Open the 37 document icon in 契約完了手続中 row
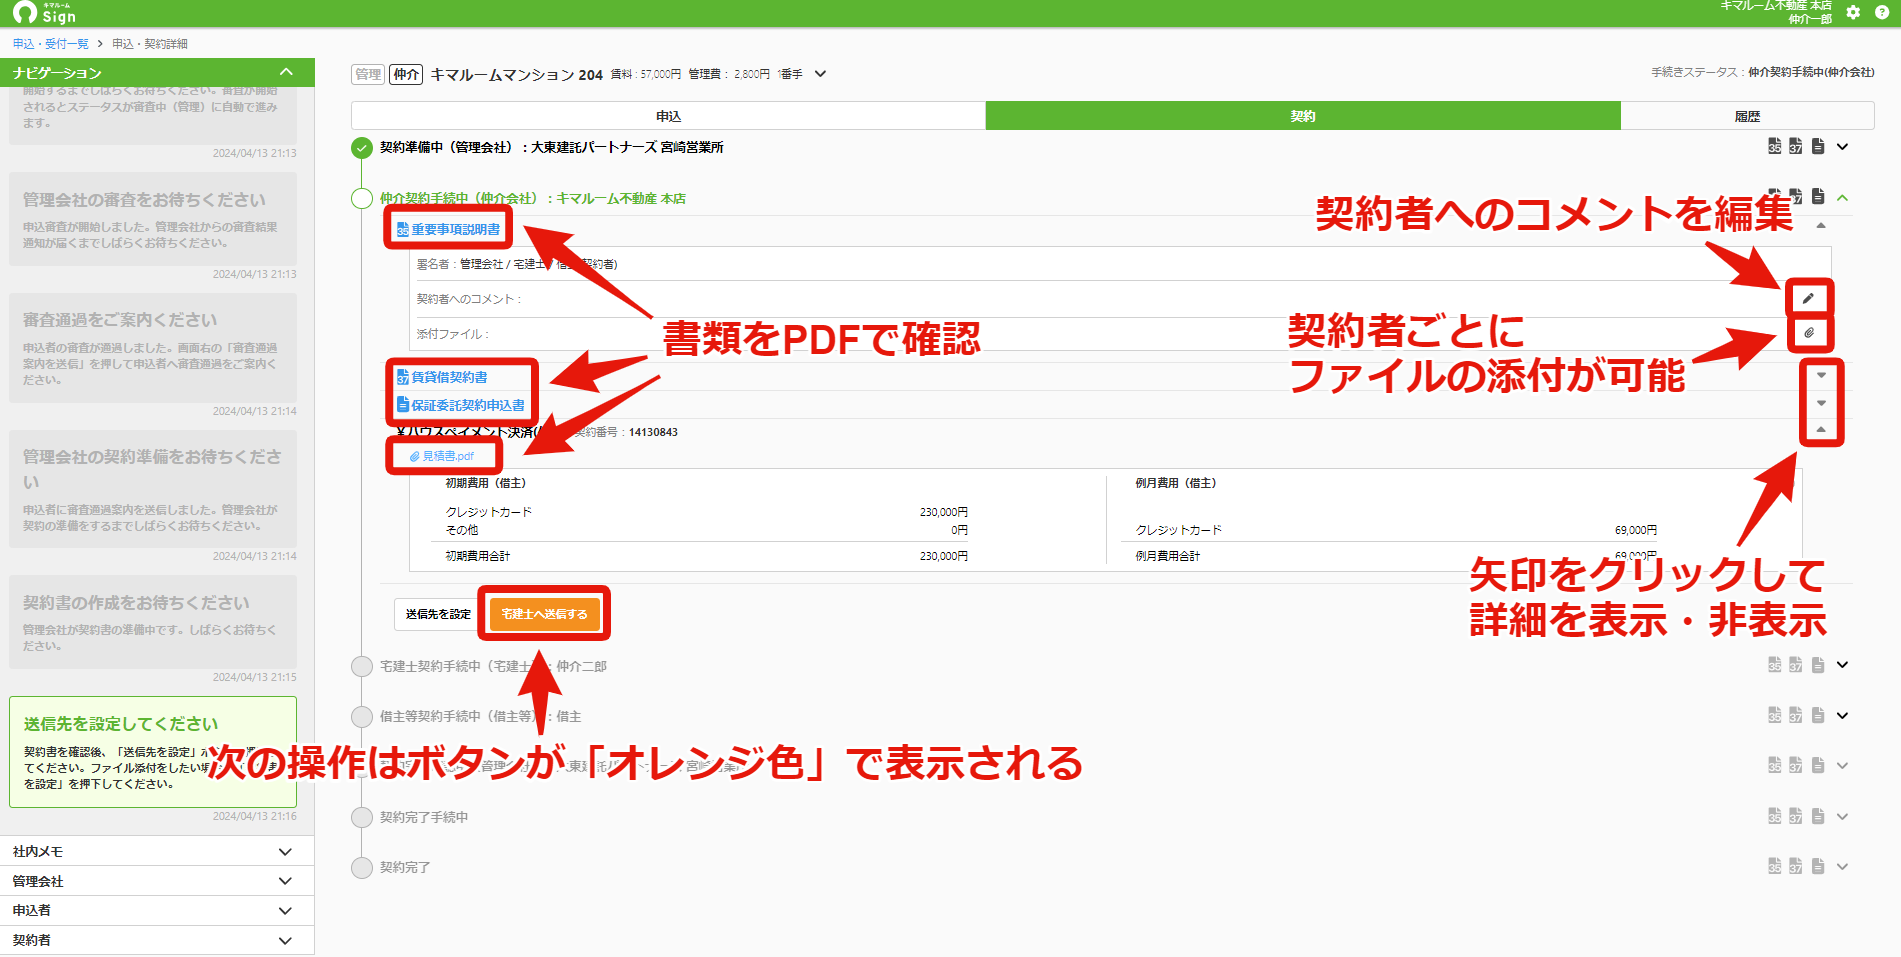This screenshot has width=1901, height=957. point(1796,816)
